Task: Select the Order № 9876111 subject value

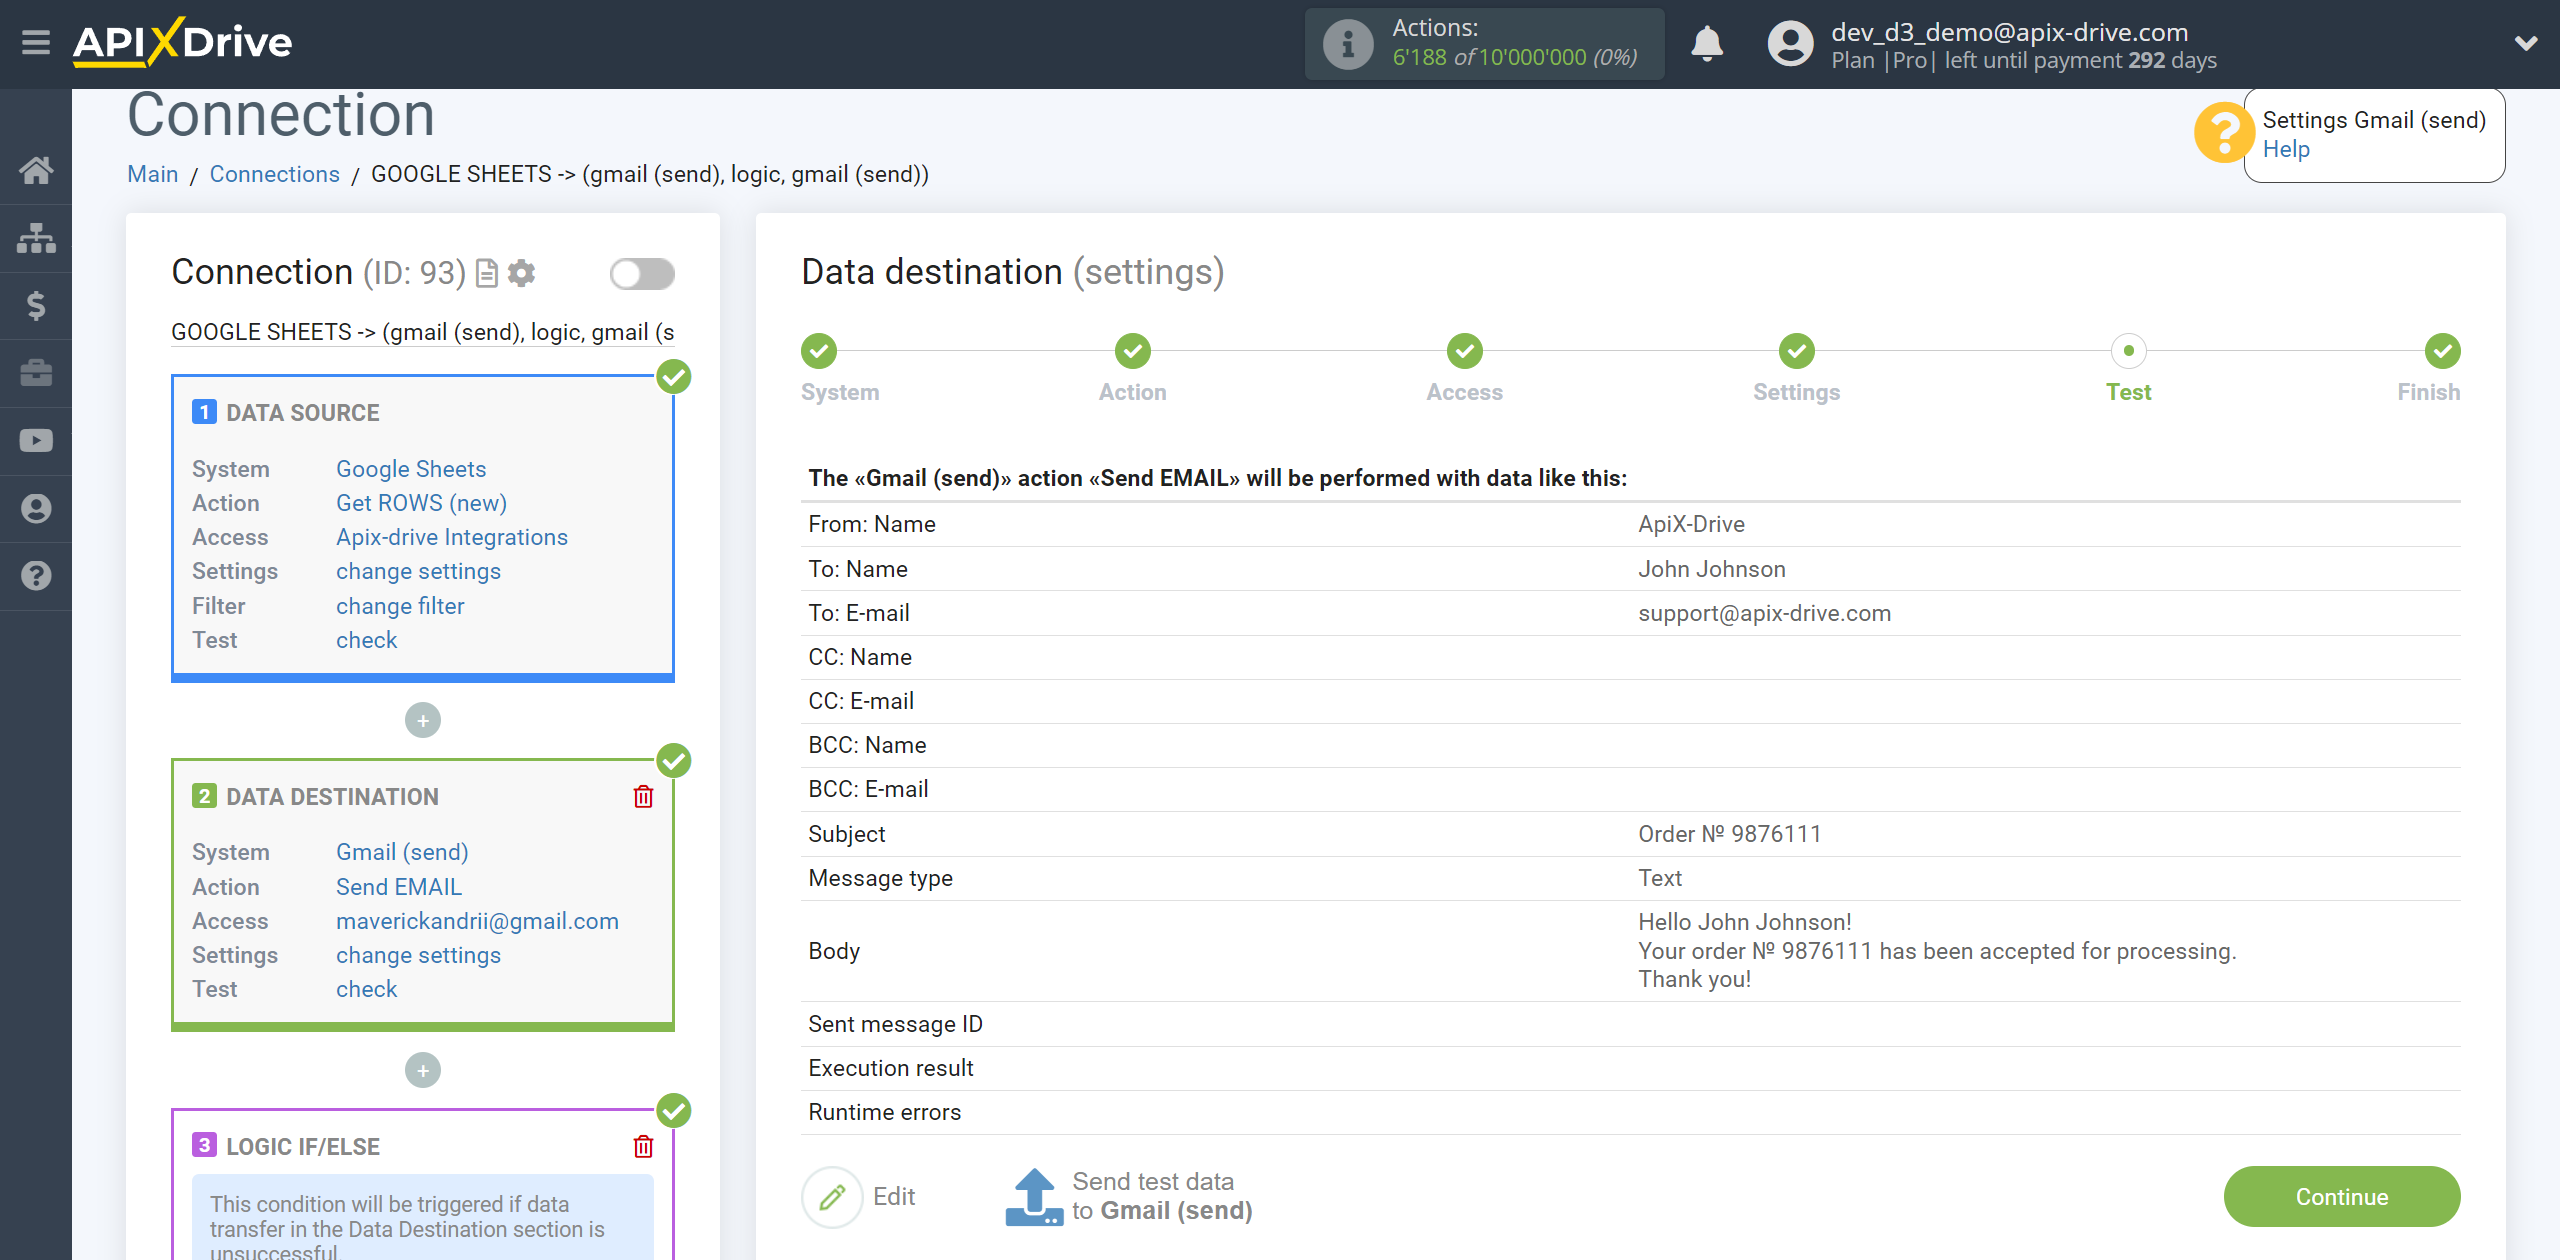Action: (1729, 834)
